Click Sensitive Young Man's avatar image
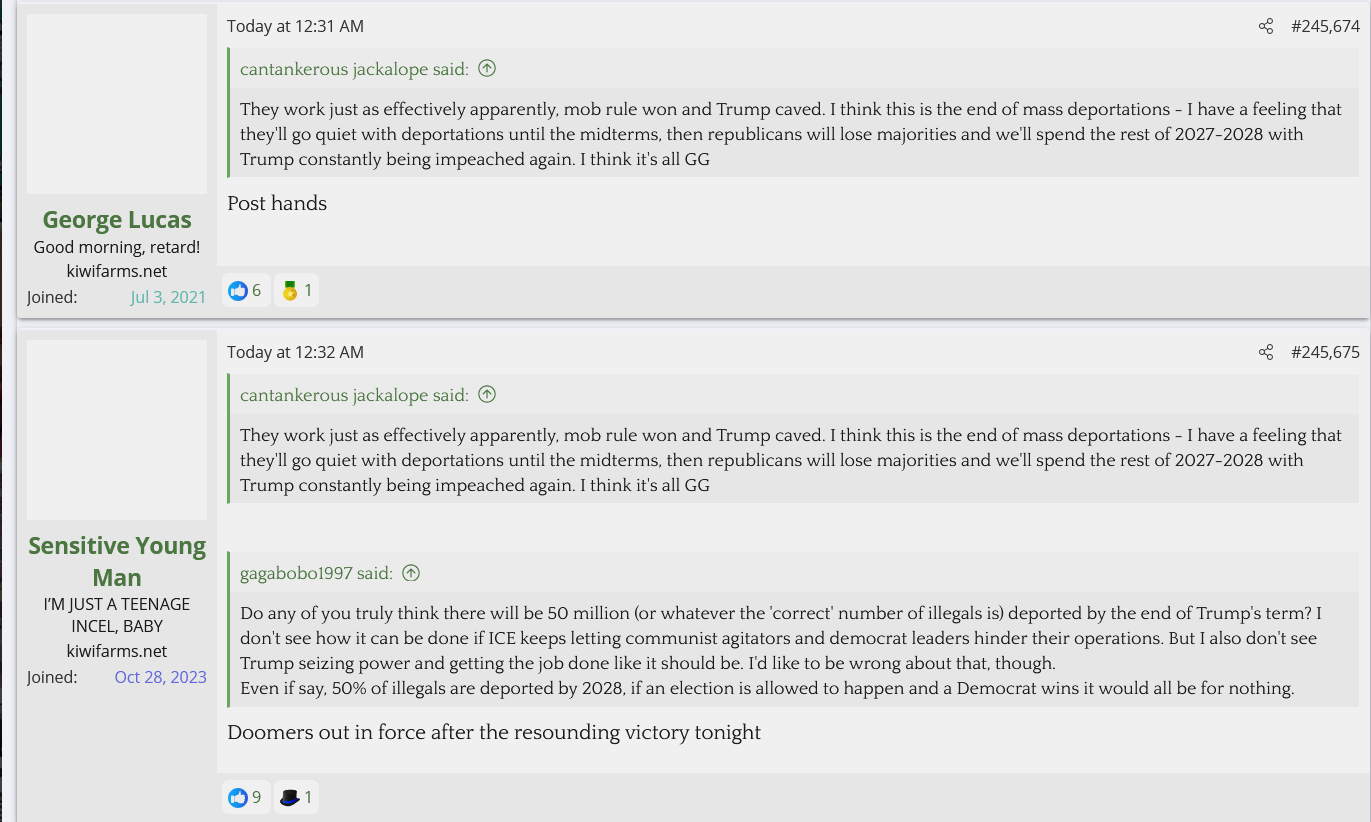This screenshot has width=1371, height=822. 117,430
